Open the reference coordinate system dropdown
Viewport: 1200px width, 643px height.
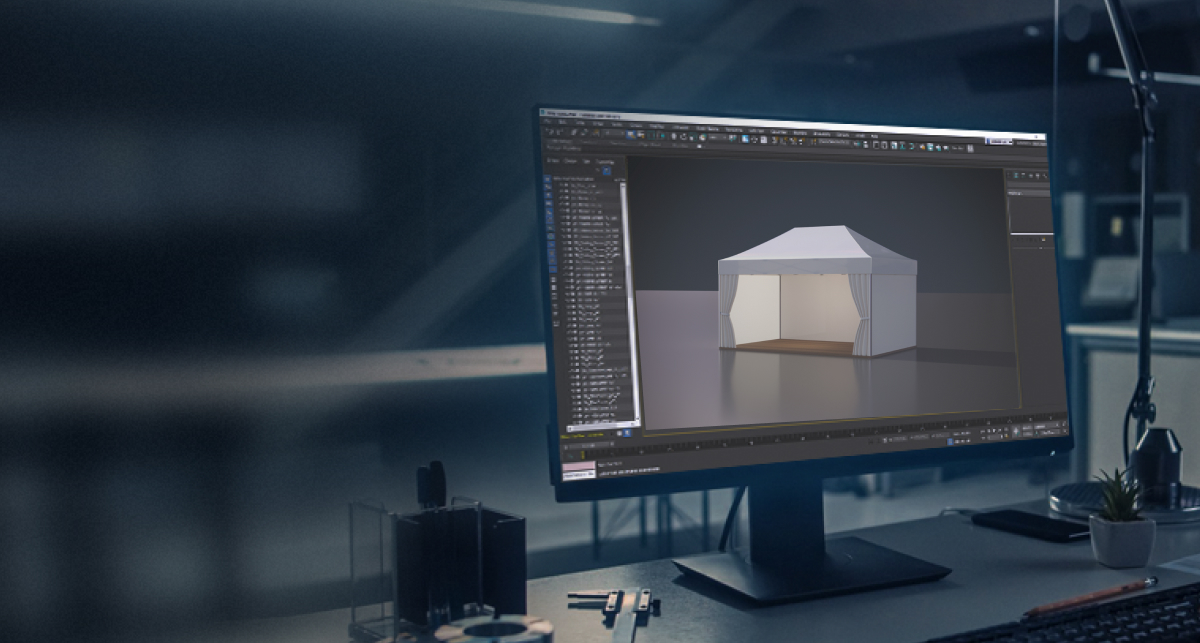[717, 137]
